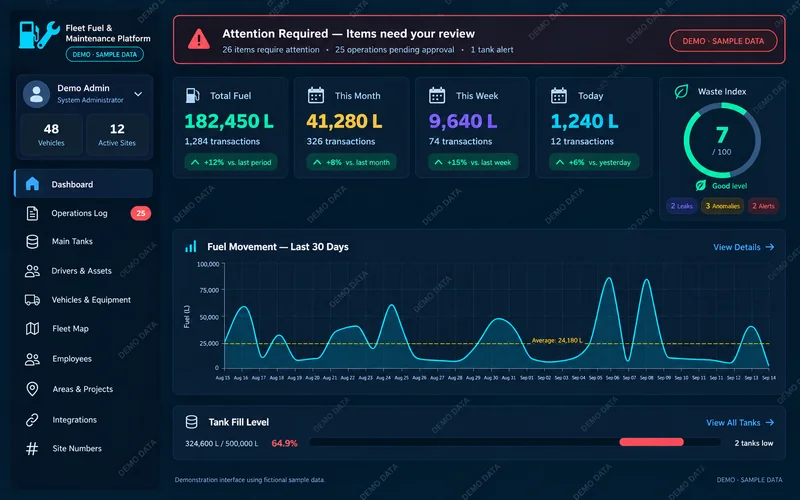Click the 2 Leaks chip
800x500 pixels.
pyautogui.click(x=682, y=206)
